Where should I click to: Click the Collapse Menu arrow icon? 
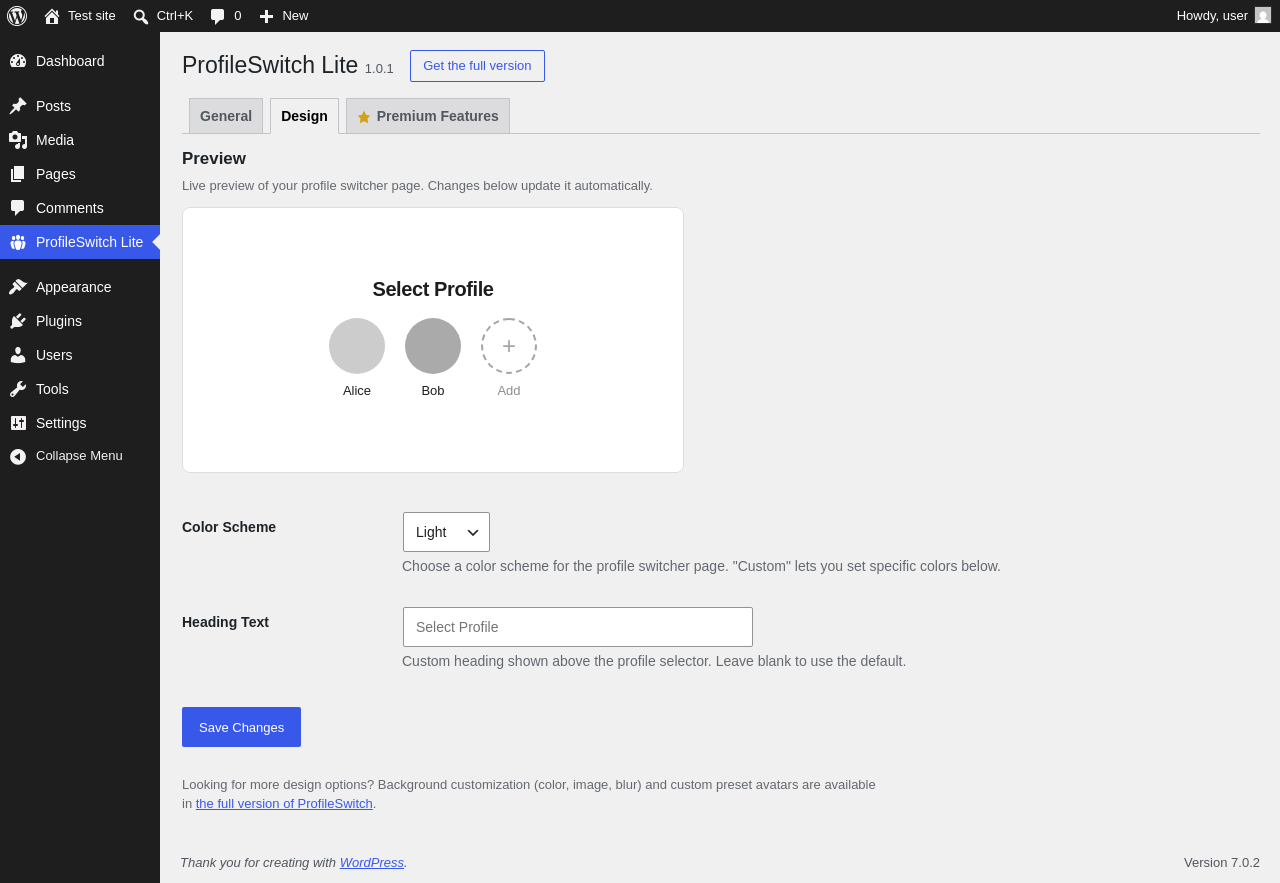coord(18,456)
